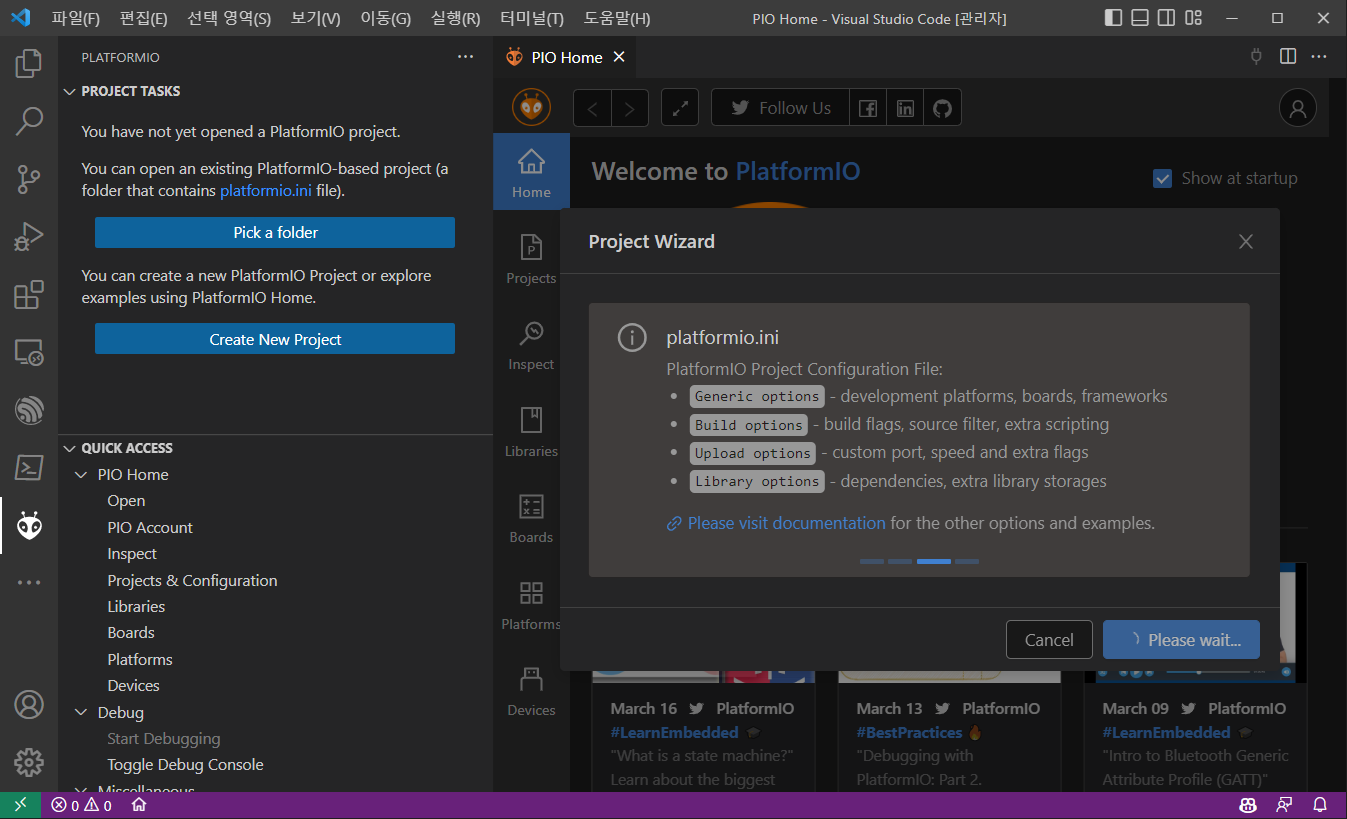Screen dimensions: 1347x819
Task: Open editor More Actions ellipsis
Action: click(1320, 57)
